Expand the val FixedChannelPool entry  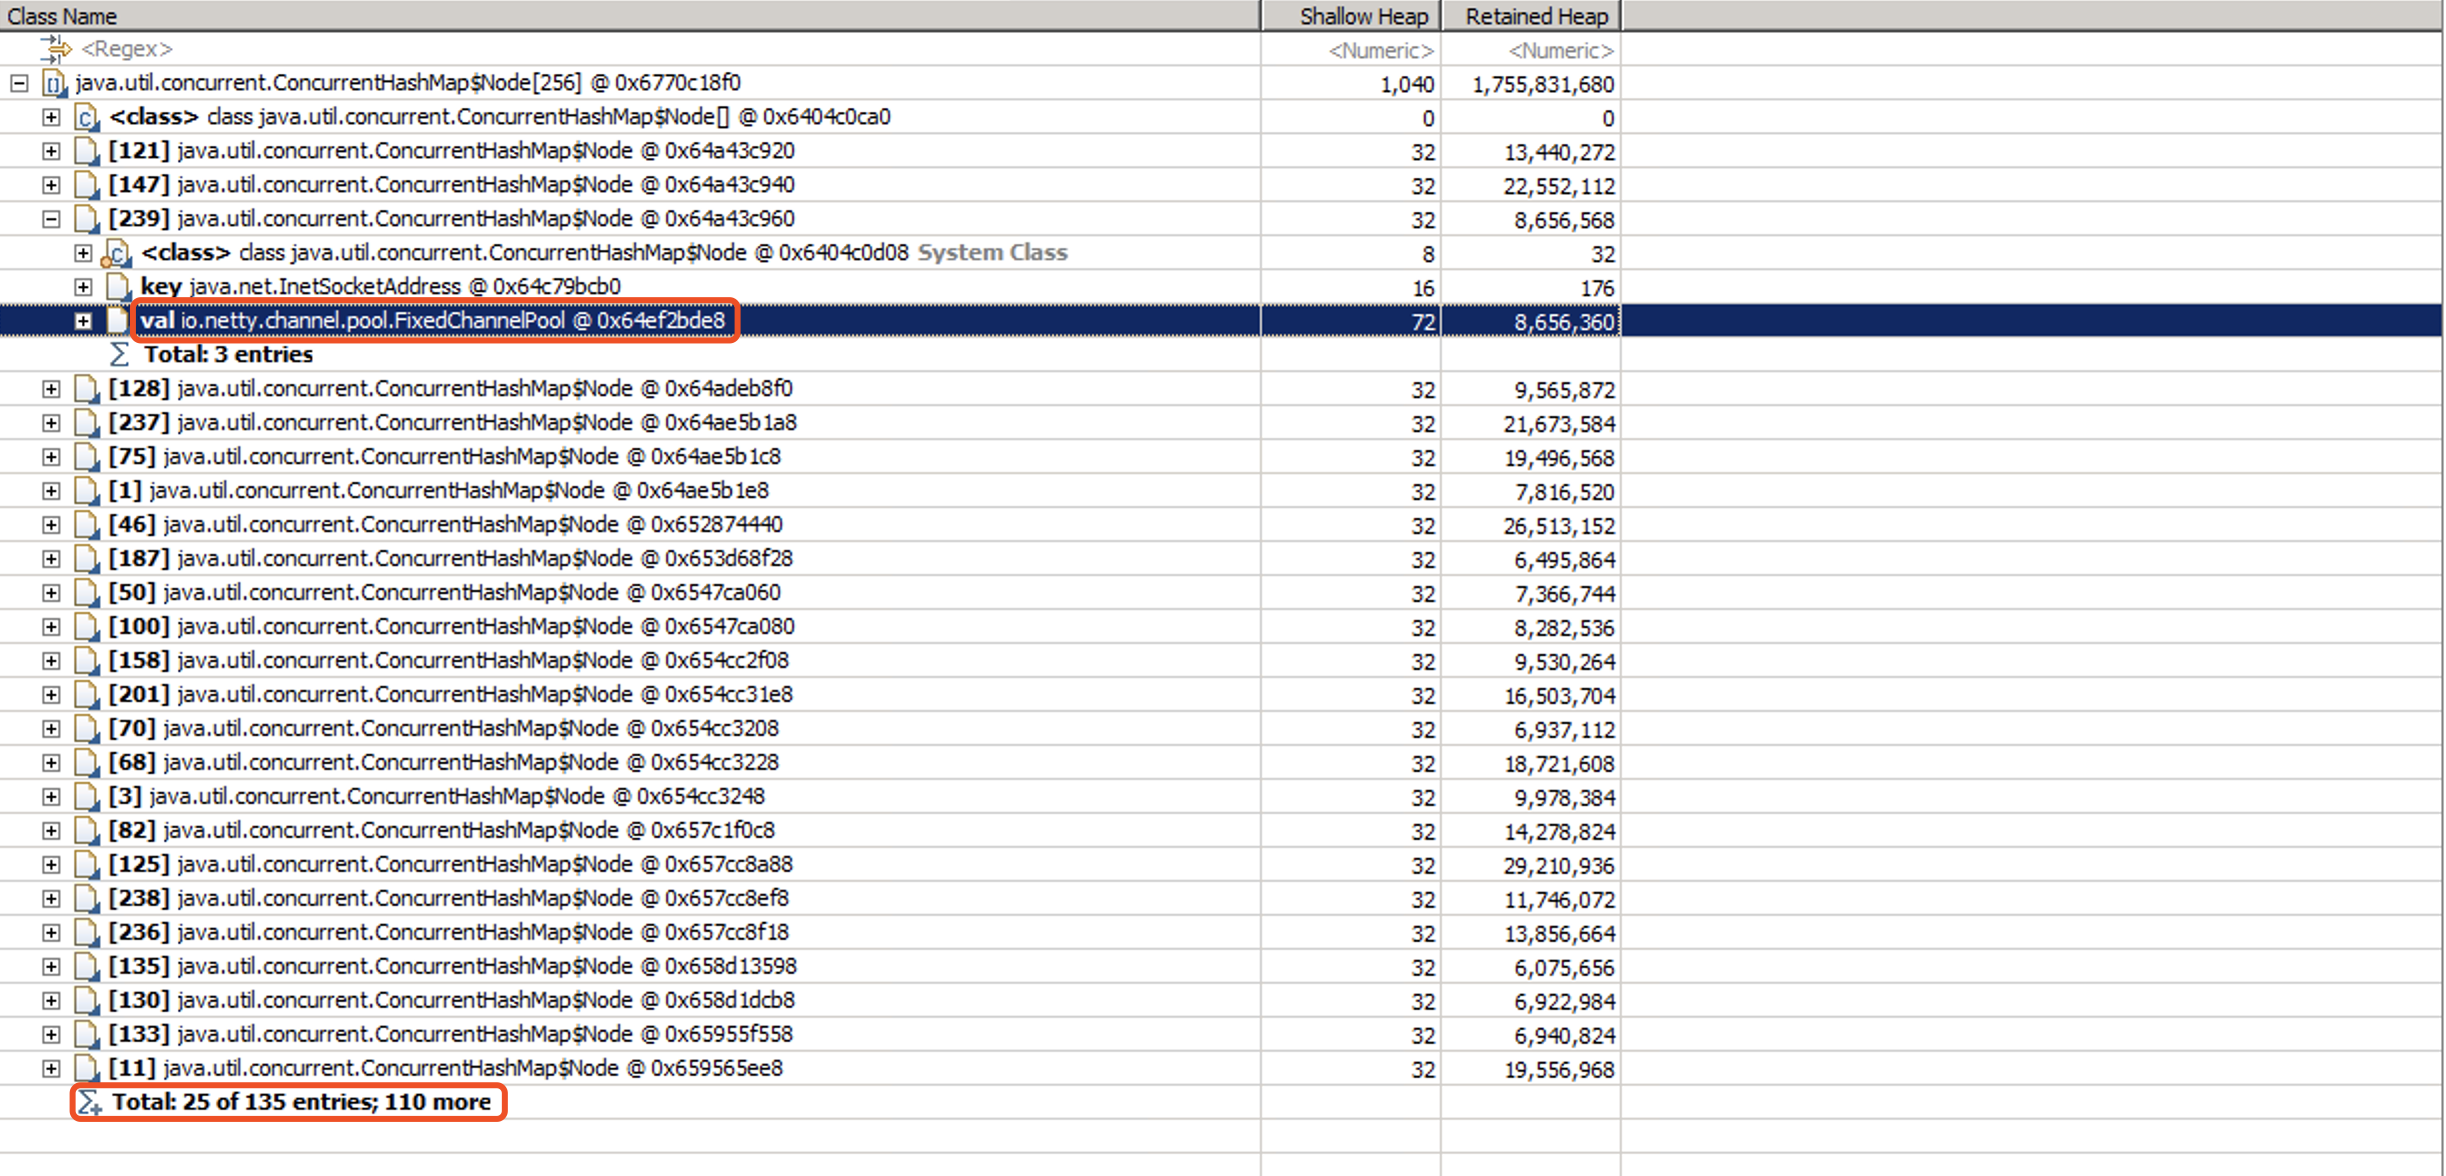pos(83,321)
